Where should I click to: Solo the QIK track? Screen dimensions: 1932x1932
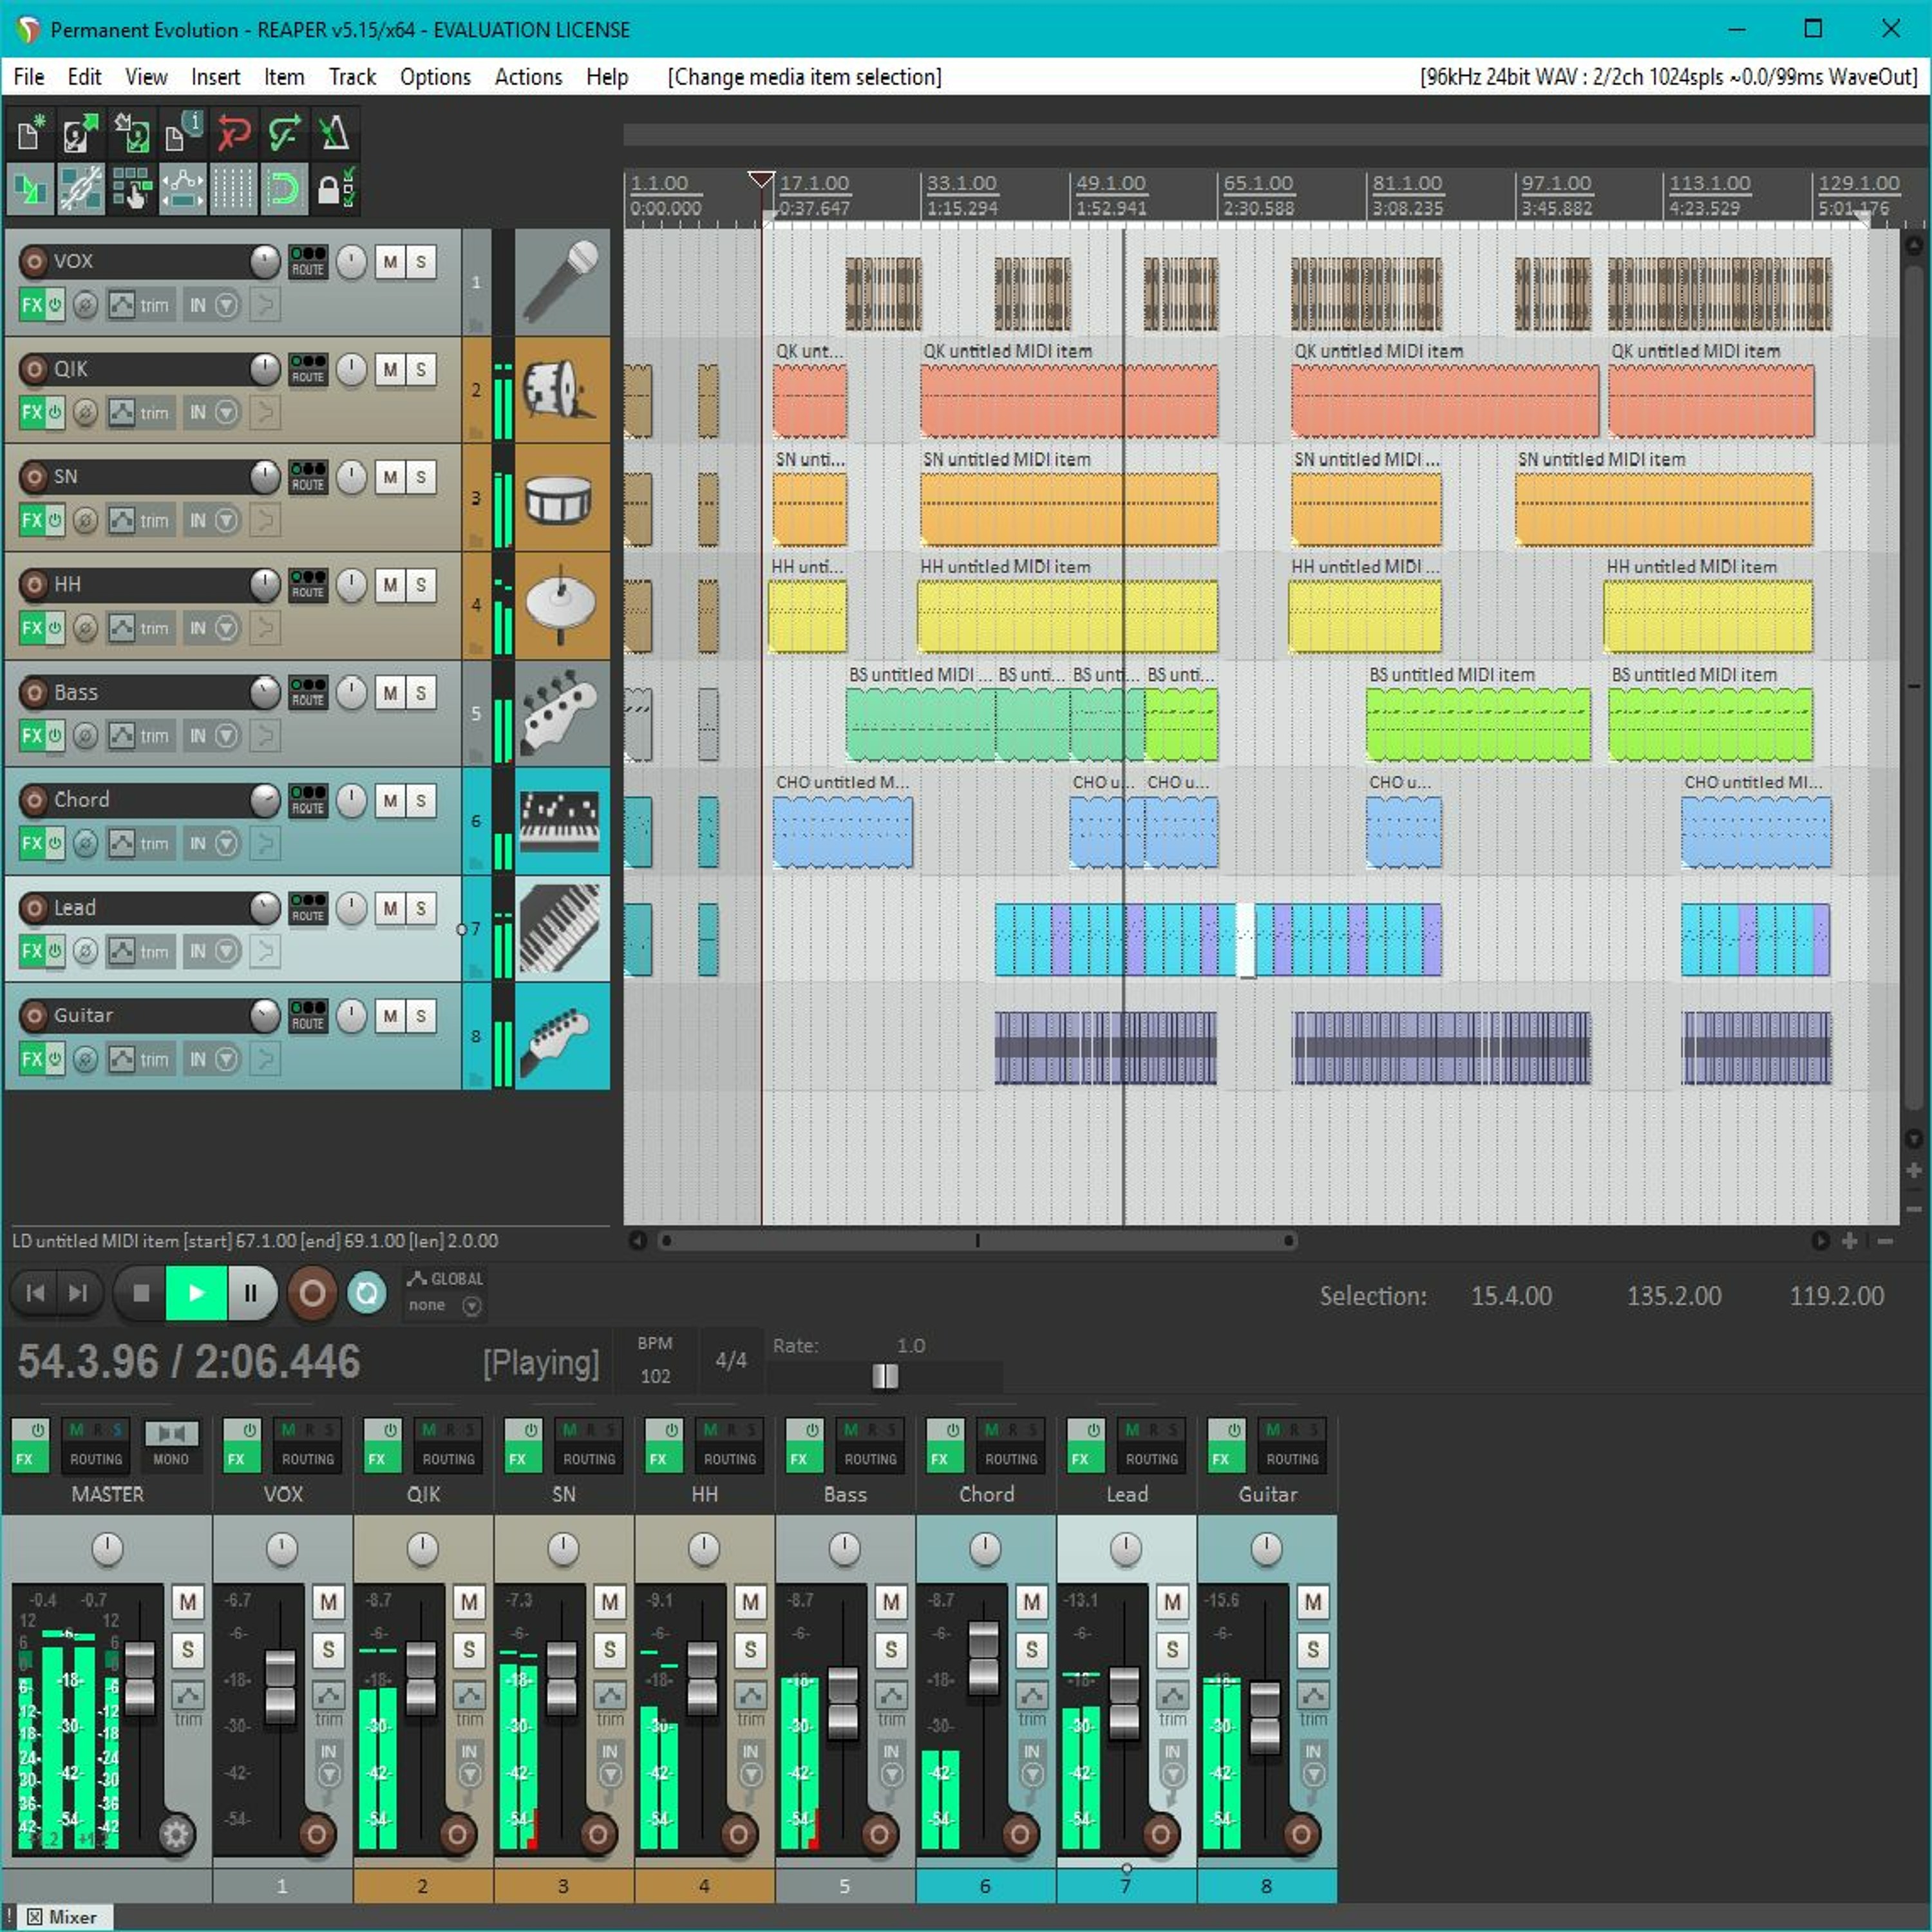coord(421,370)
